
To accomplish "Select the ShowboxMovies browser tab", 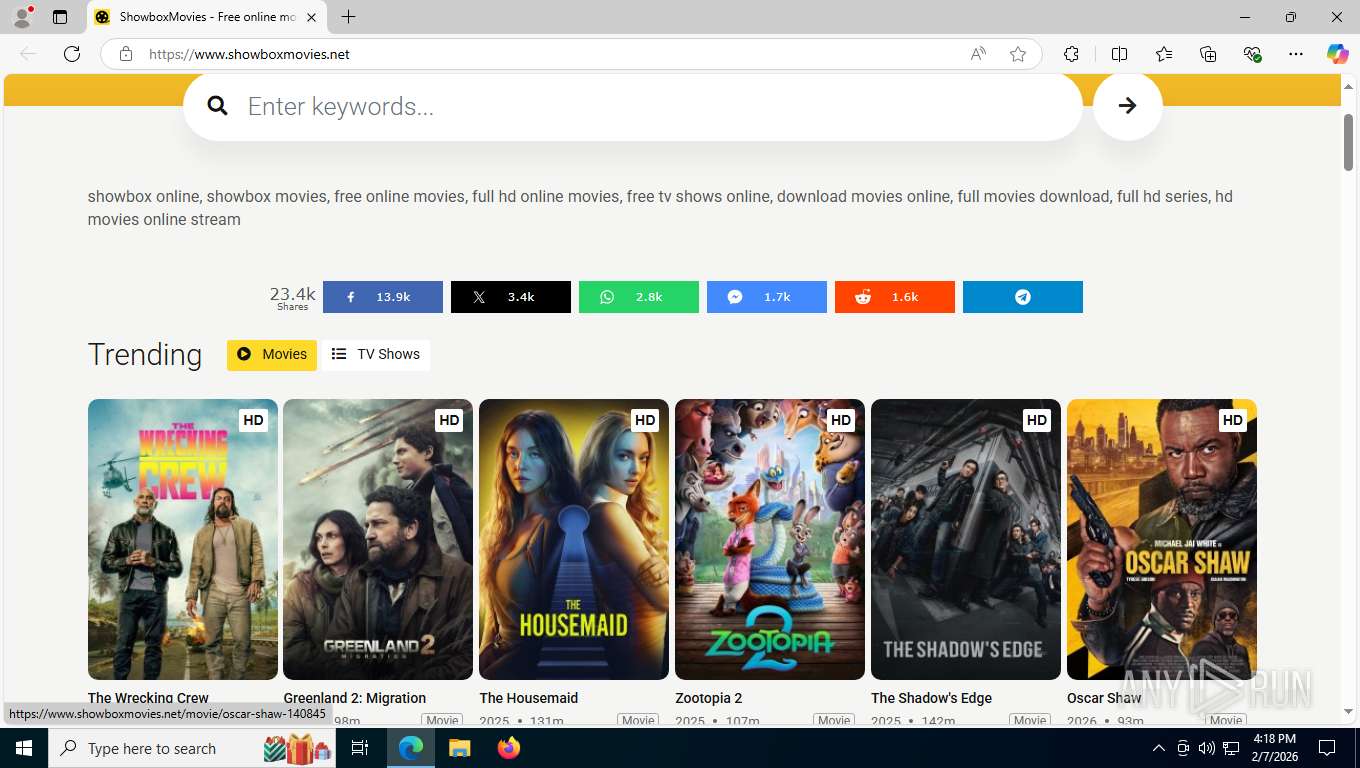I will (x=205, y=17).
